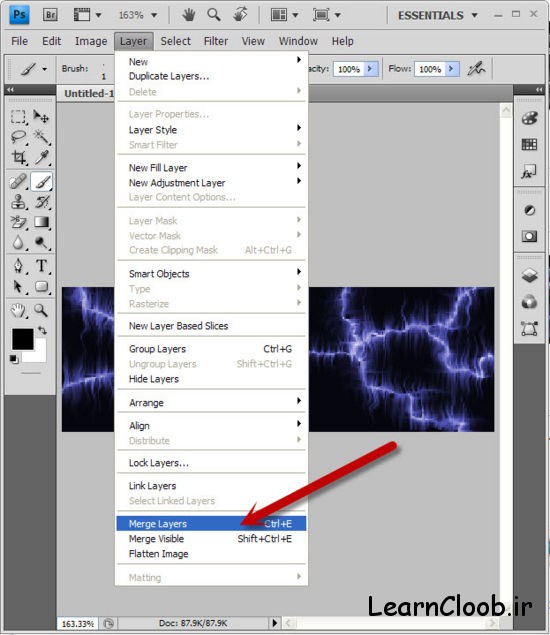Select the Gradient tool
This screenshot has width=550, height=635.
tap(41, 222)
